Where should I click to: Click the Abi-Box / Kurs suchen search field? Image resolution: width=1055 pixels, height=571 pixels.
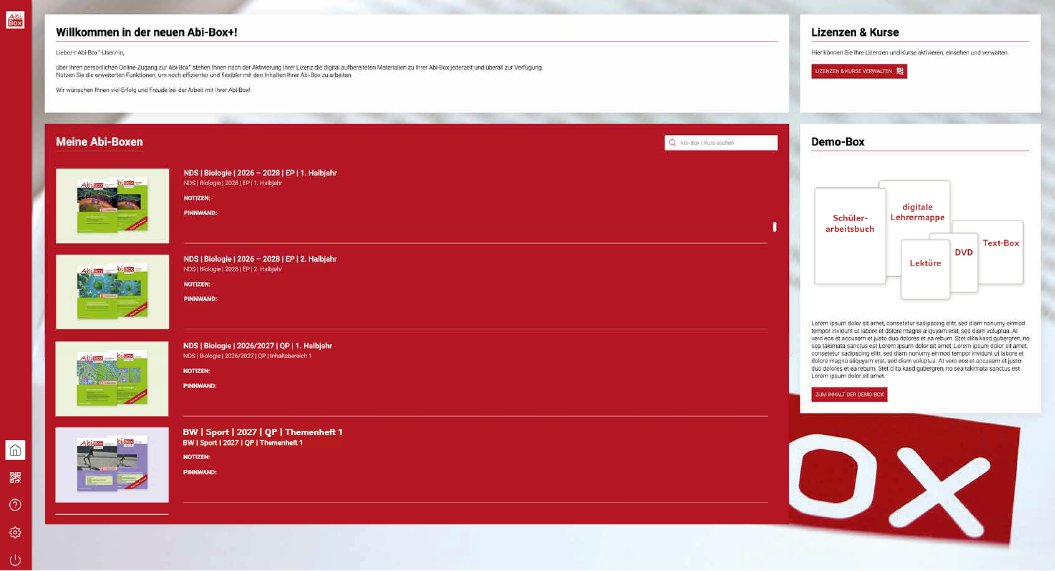point(726,143)
